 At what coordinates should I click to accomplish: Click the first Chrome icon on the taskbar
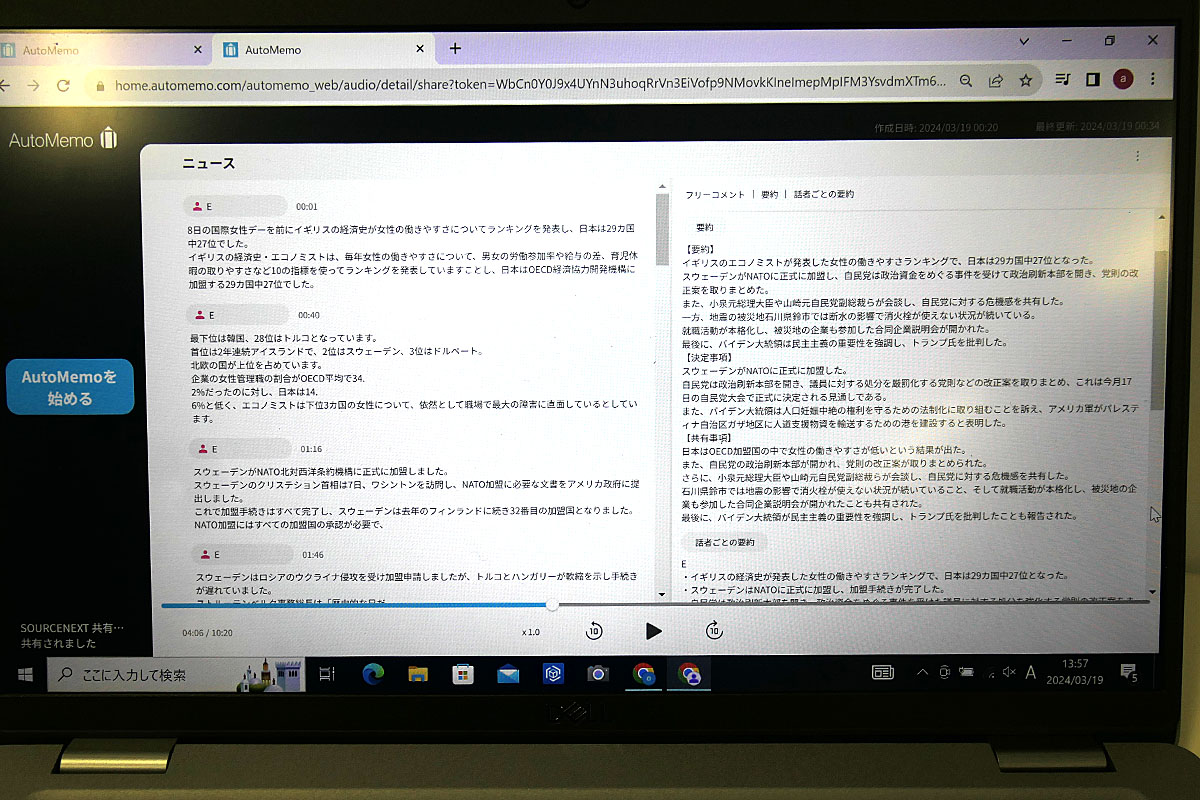643,675
